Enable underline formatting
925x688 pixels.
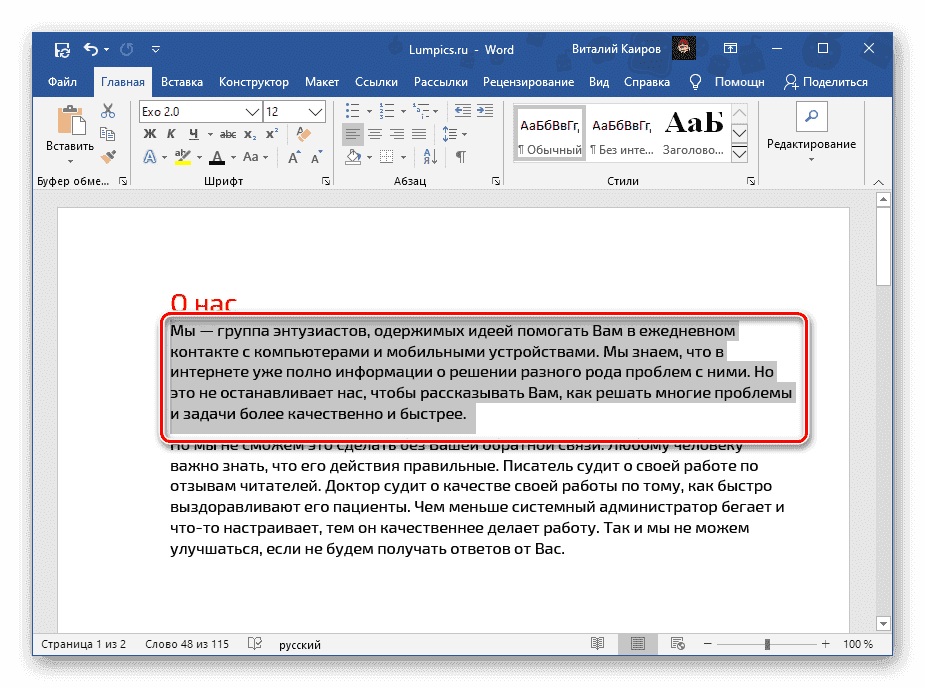[x=193, y=134]
